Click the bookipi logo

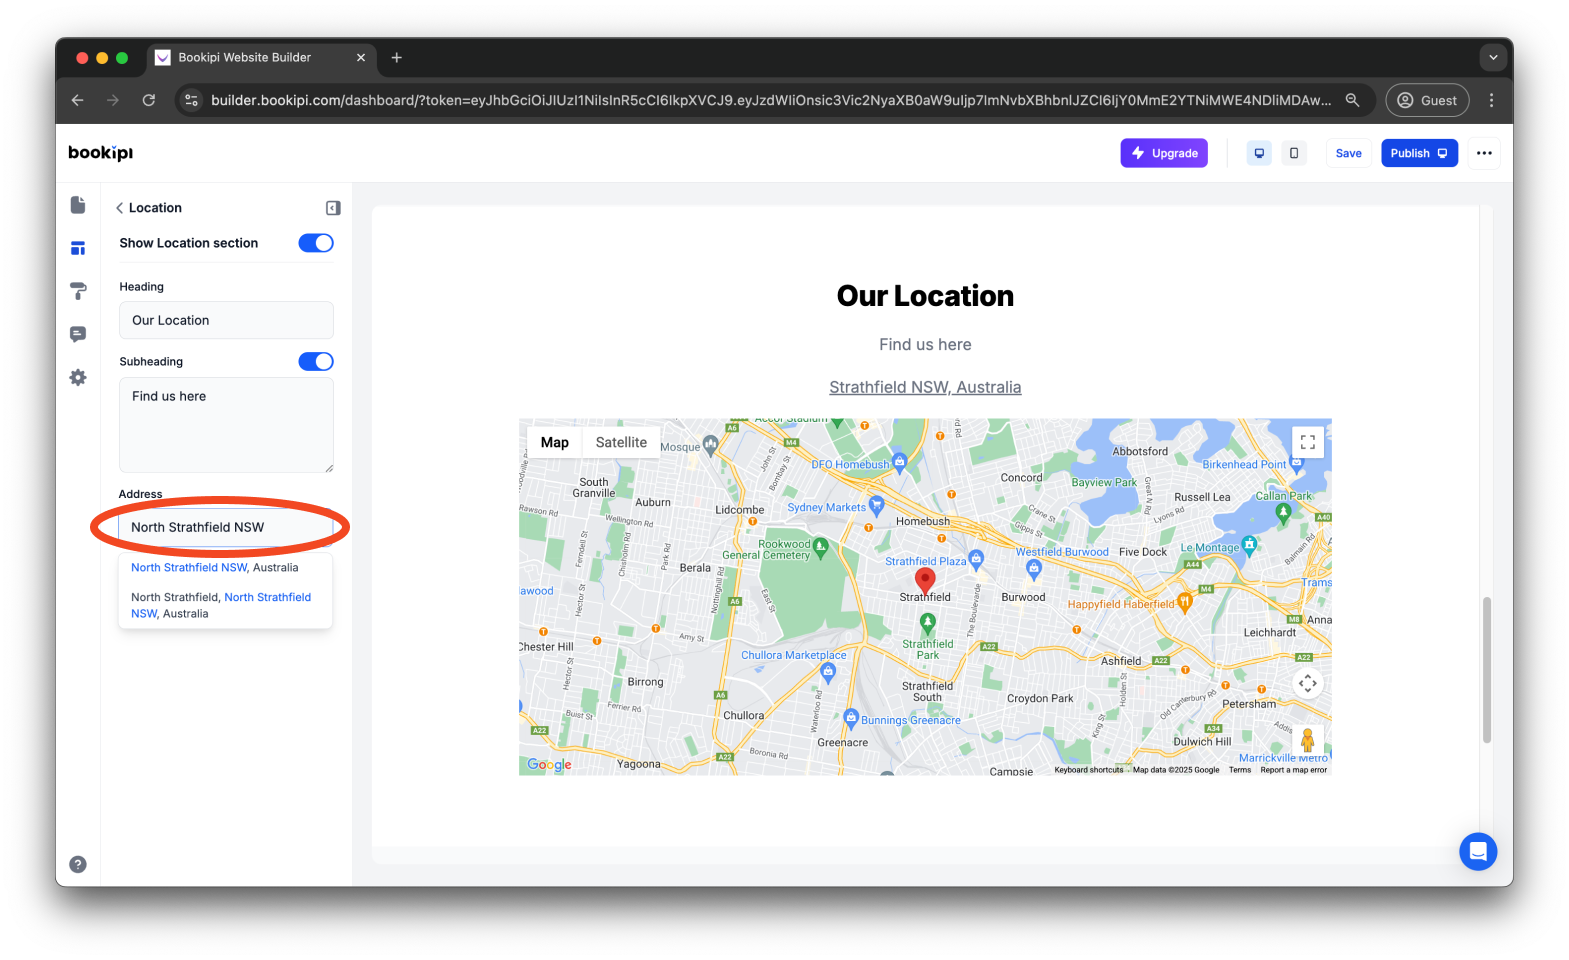pos(100,153)
